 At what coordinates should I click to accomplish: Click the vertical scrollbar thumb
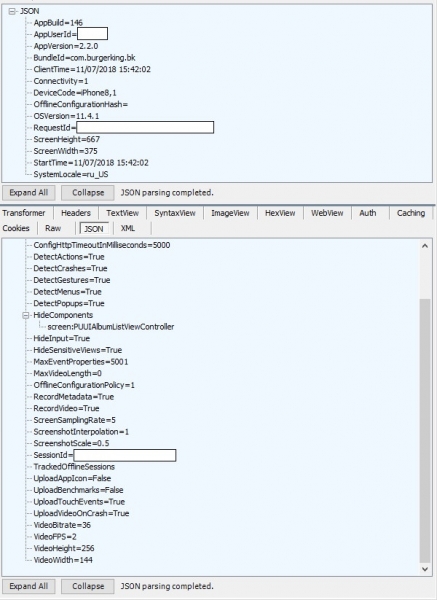(x=425, y=430)
